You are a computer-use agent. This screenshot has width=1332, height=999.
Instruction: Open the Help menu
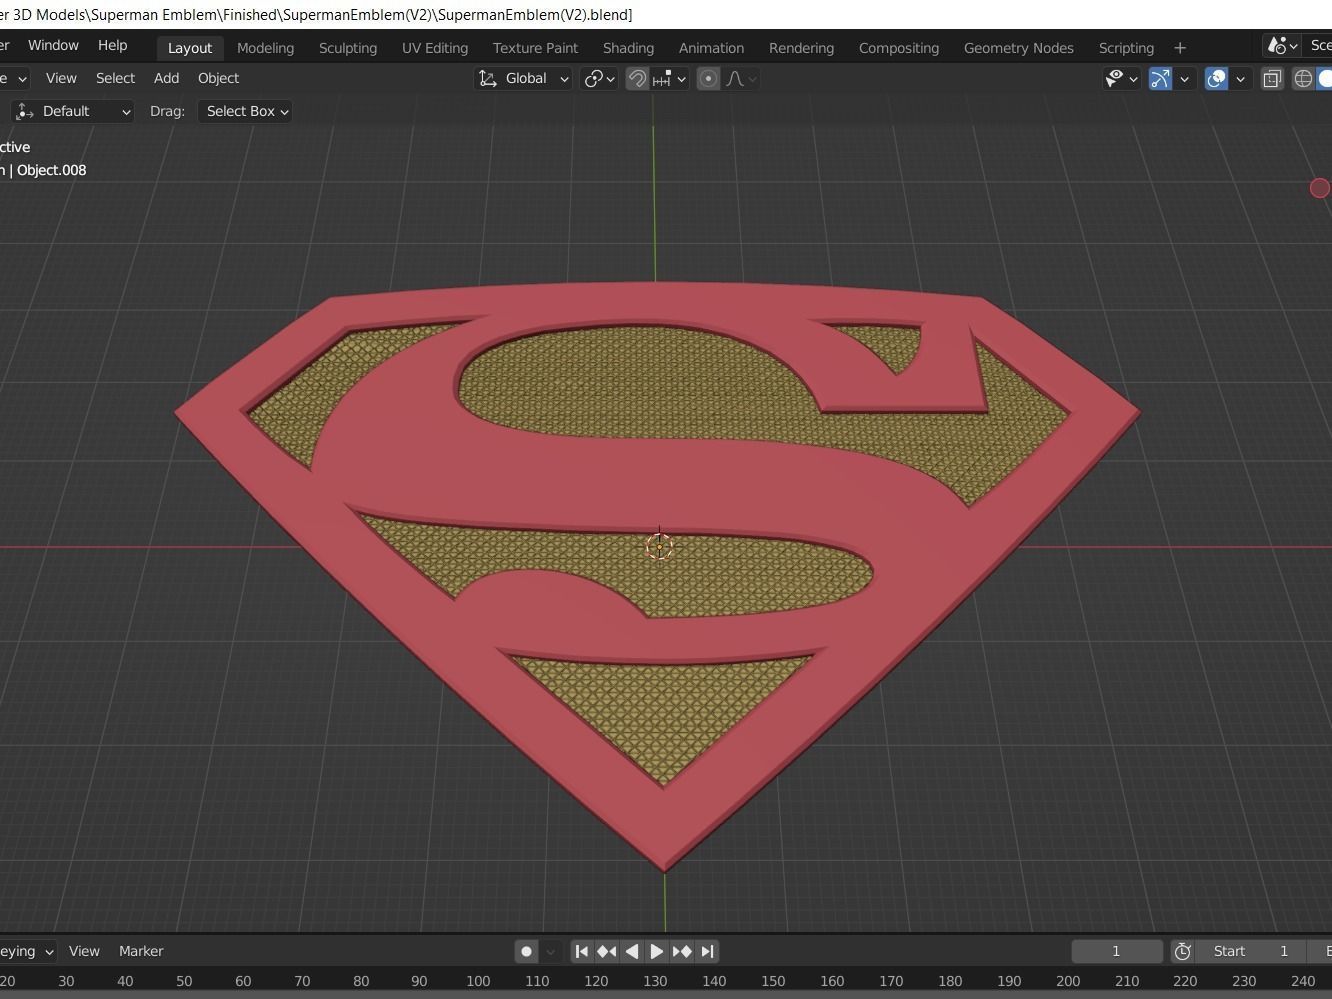coord(112,45)
